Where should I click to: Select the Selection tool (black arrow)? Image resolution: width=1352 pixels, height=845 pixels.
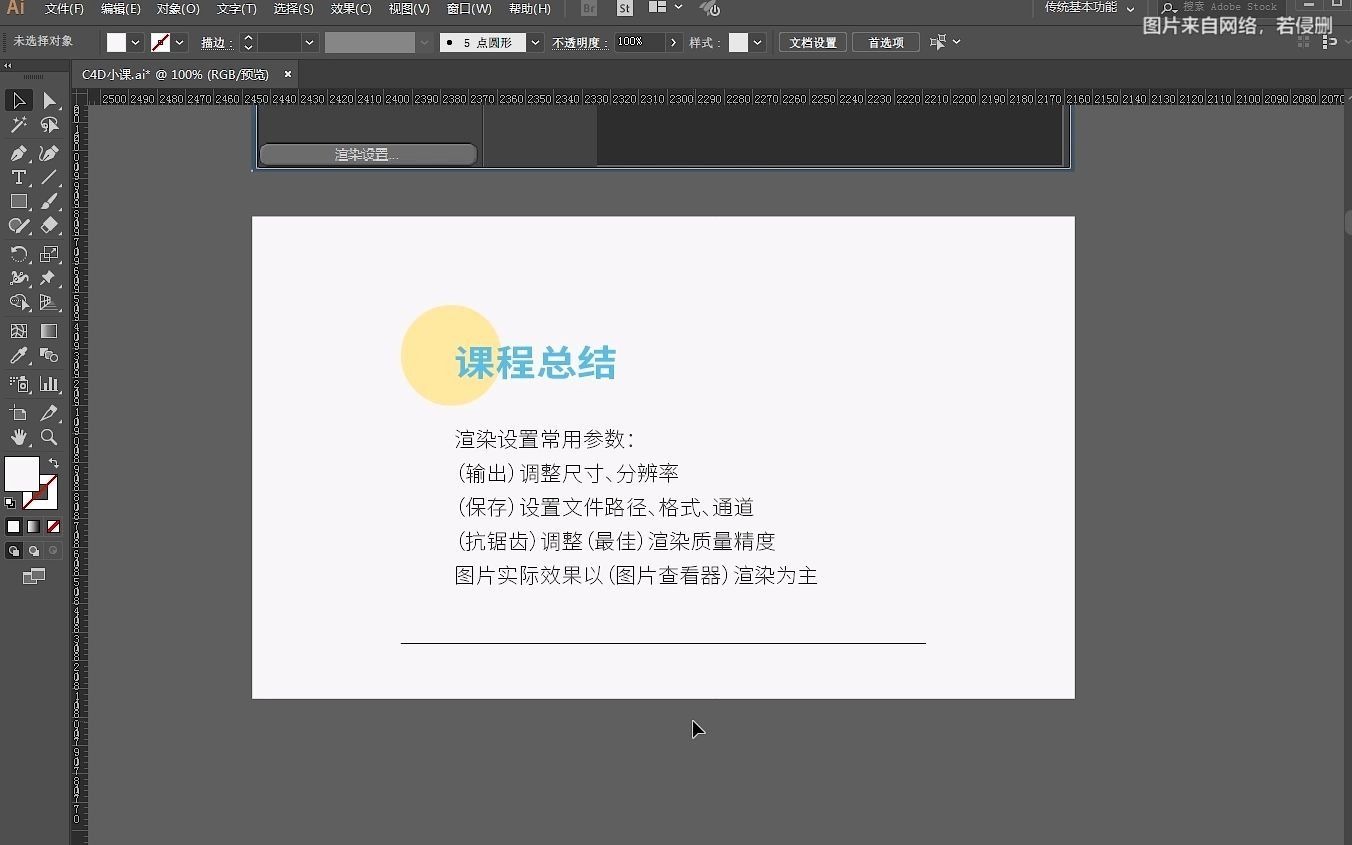(19, 101)
